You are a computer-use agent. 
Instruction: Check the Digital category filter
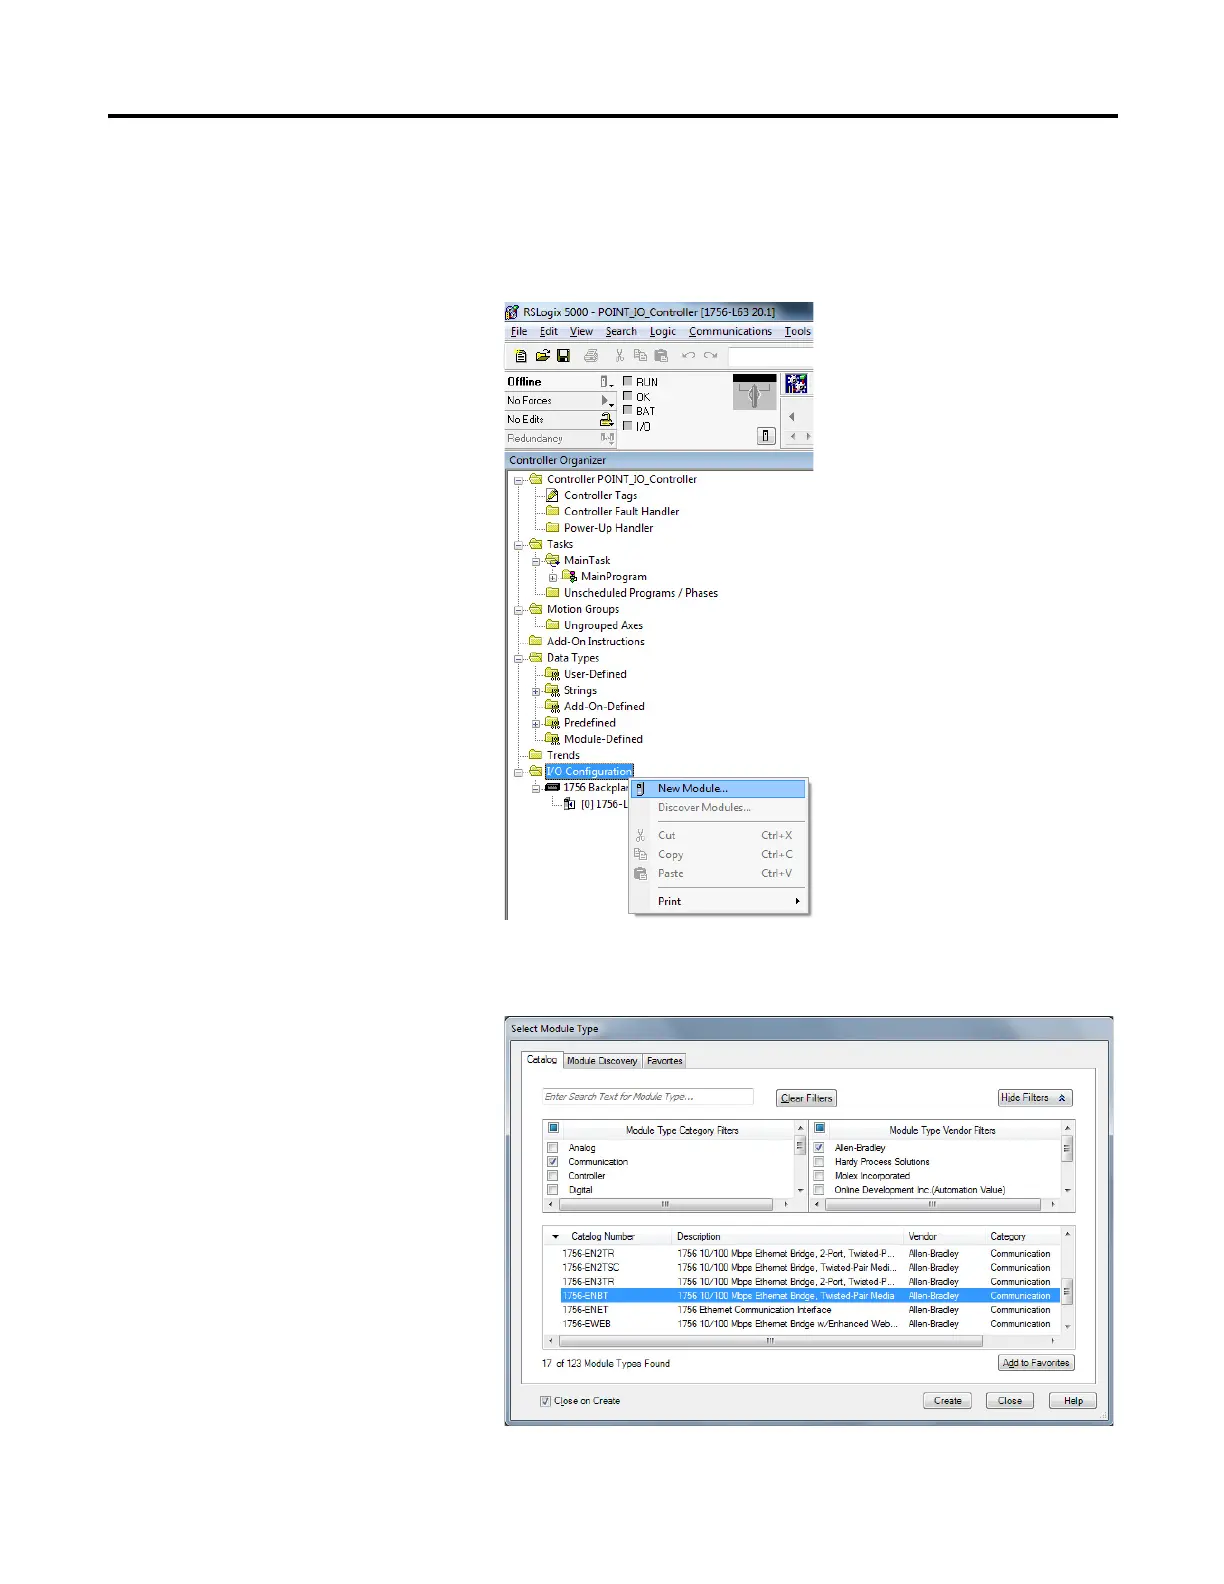(x=552, y=1190)
